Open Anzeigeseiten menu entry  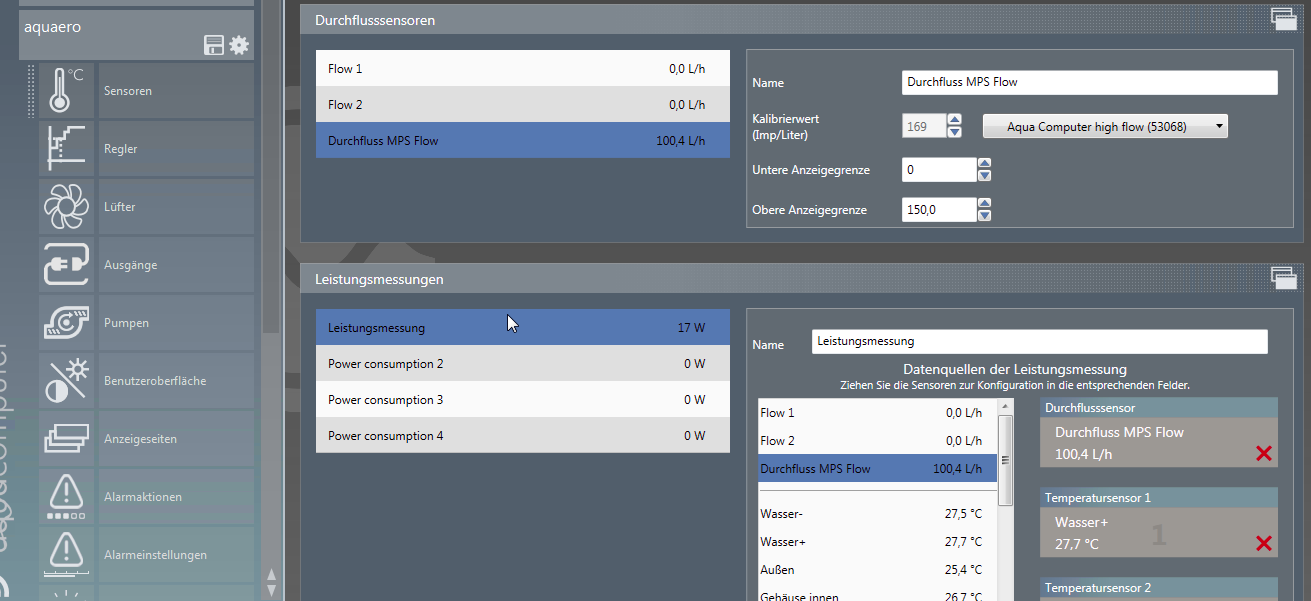pos(176,438)
